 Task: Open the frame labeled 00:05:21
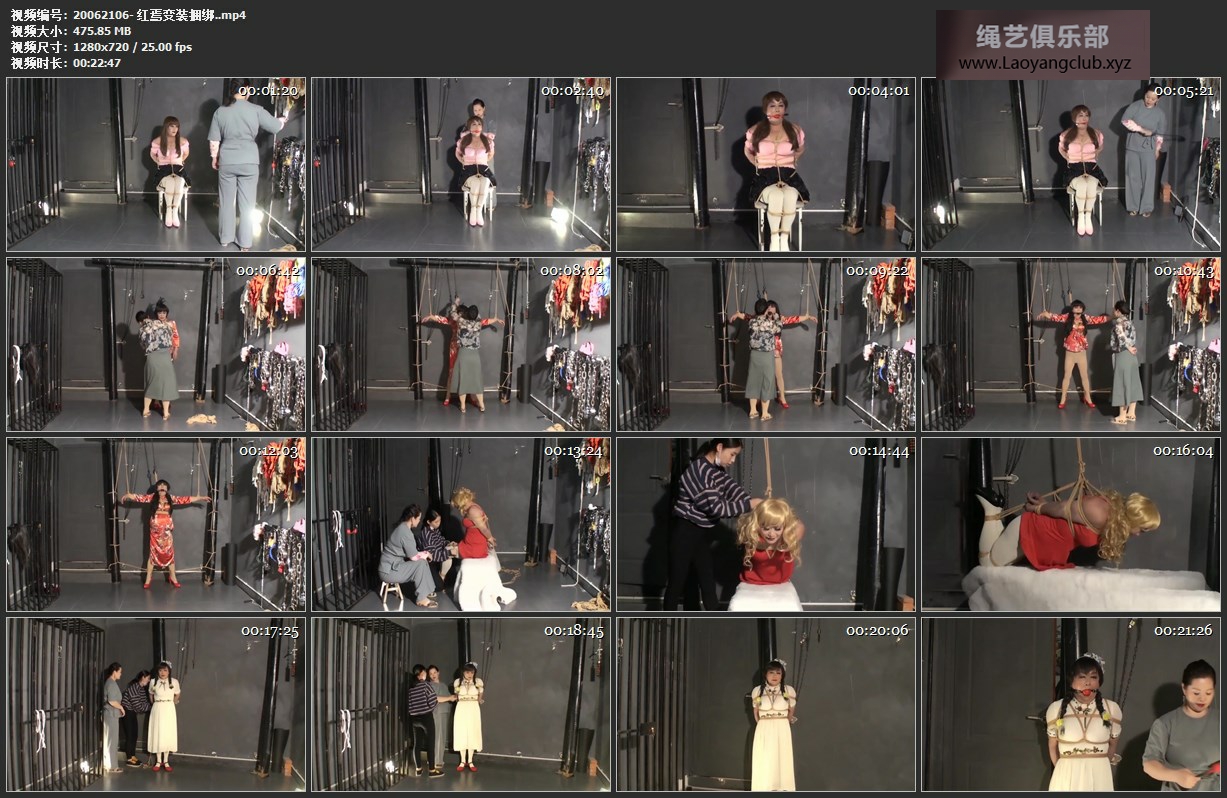pyautogui.click(x=1071, y=164)
